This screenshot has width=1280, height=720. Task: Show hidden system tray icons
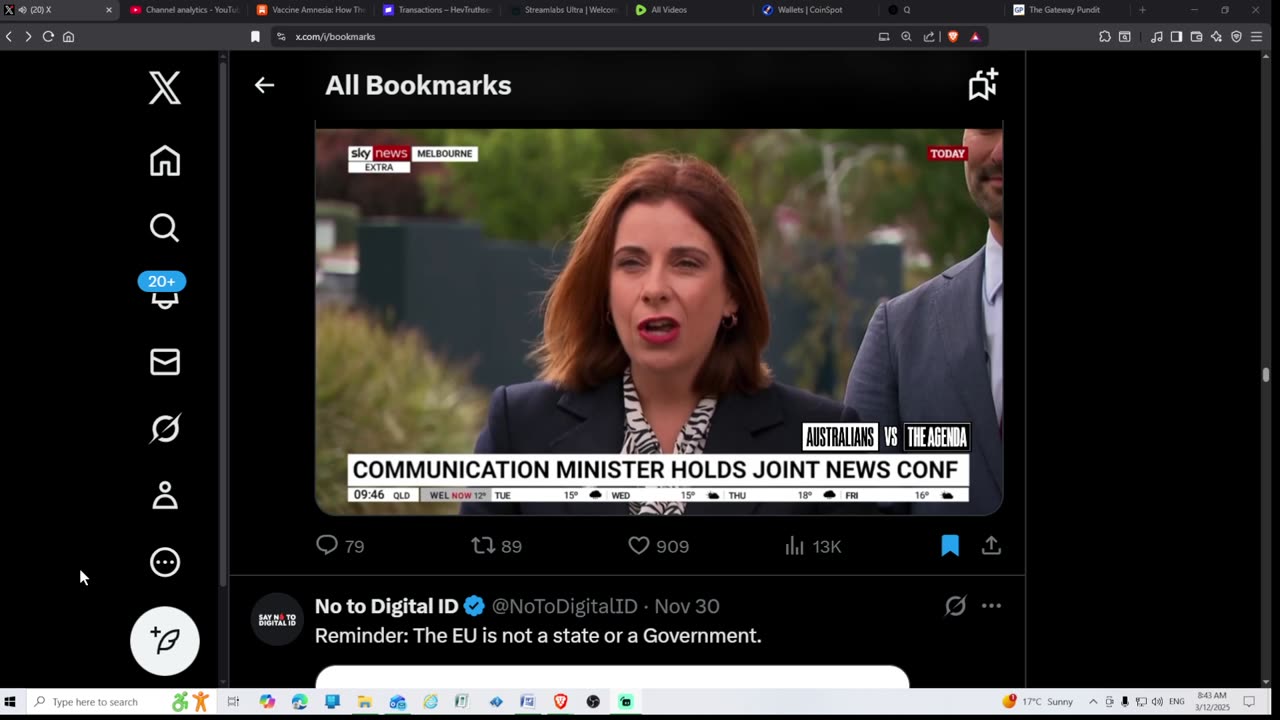(x=1093, y=702)
